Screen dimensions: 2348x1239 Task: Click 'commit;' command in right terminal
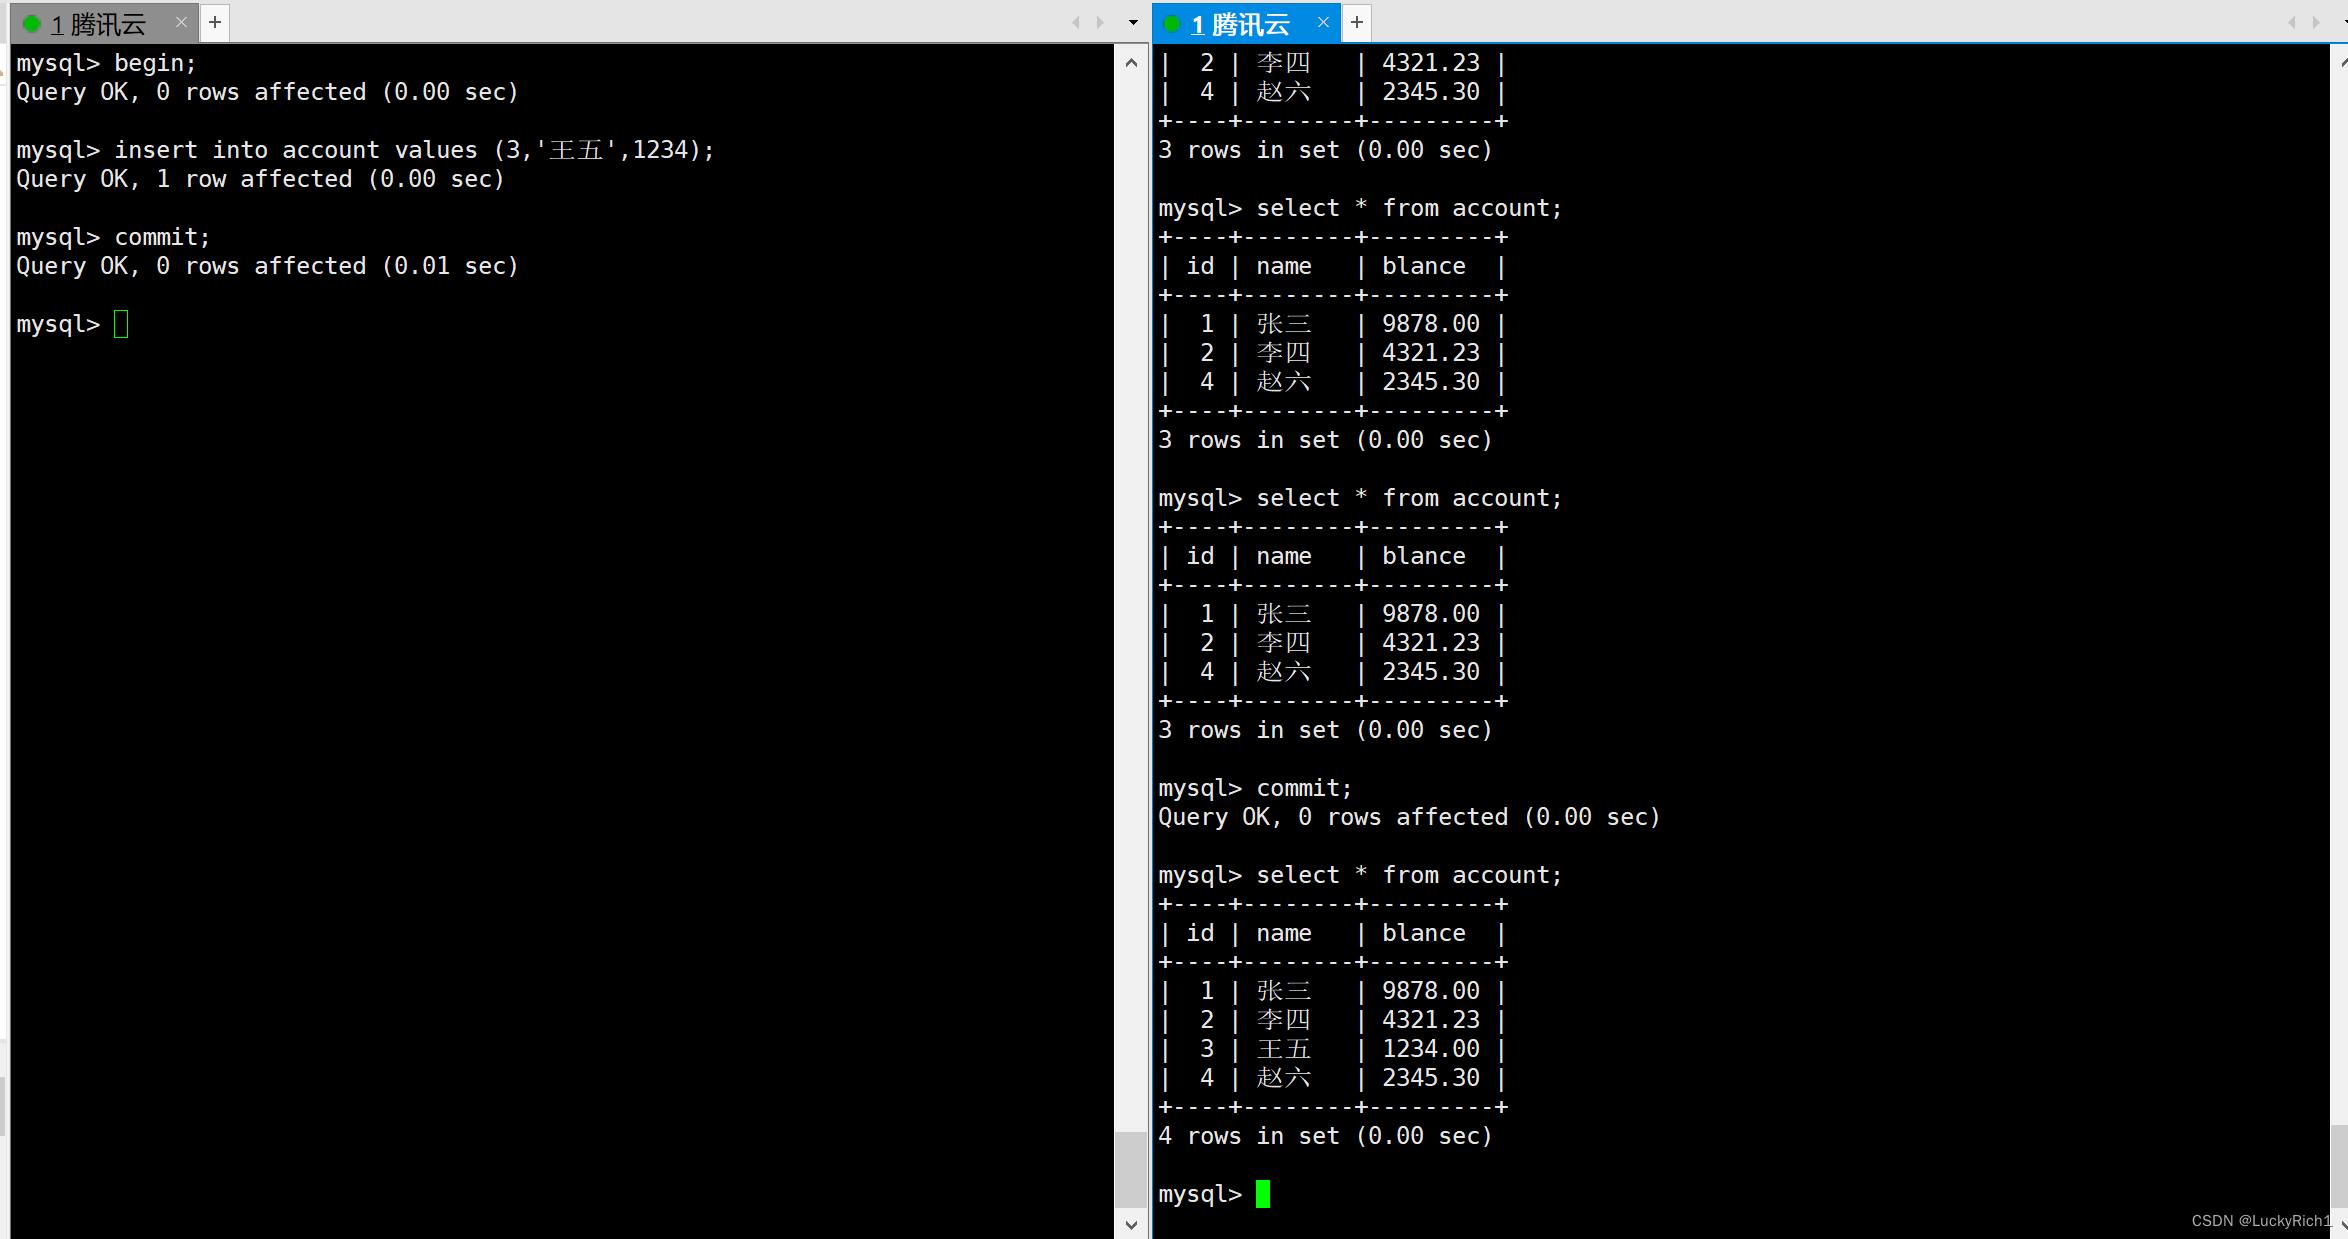[x=1304, y=788]
